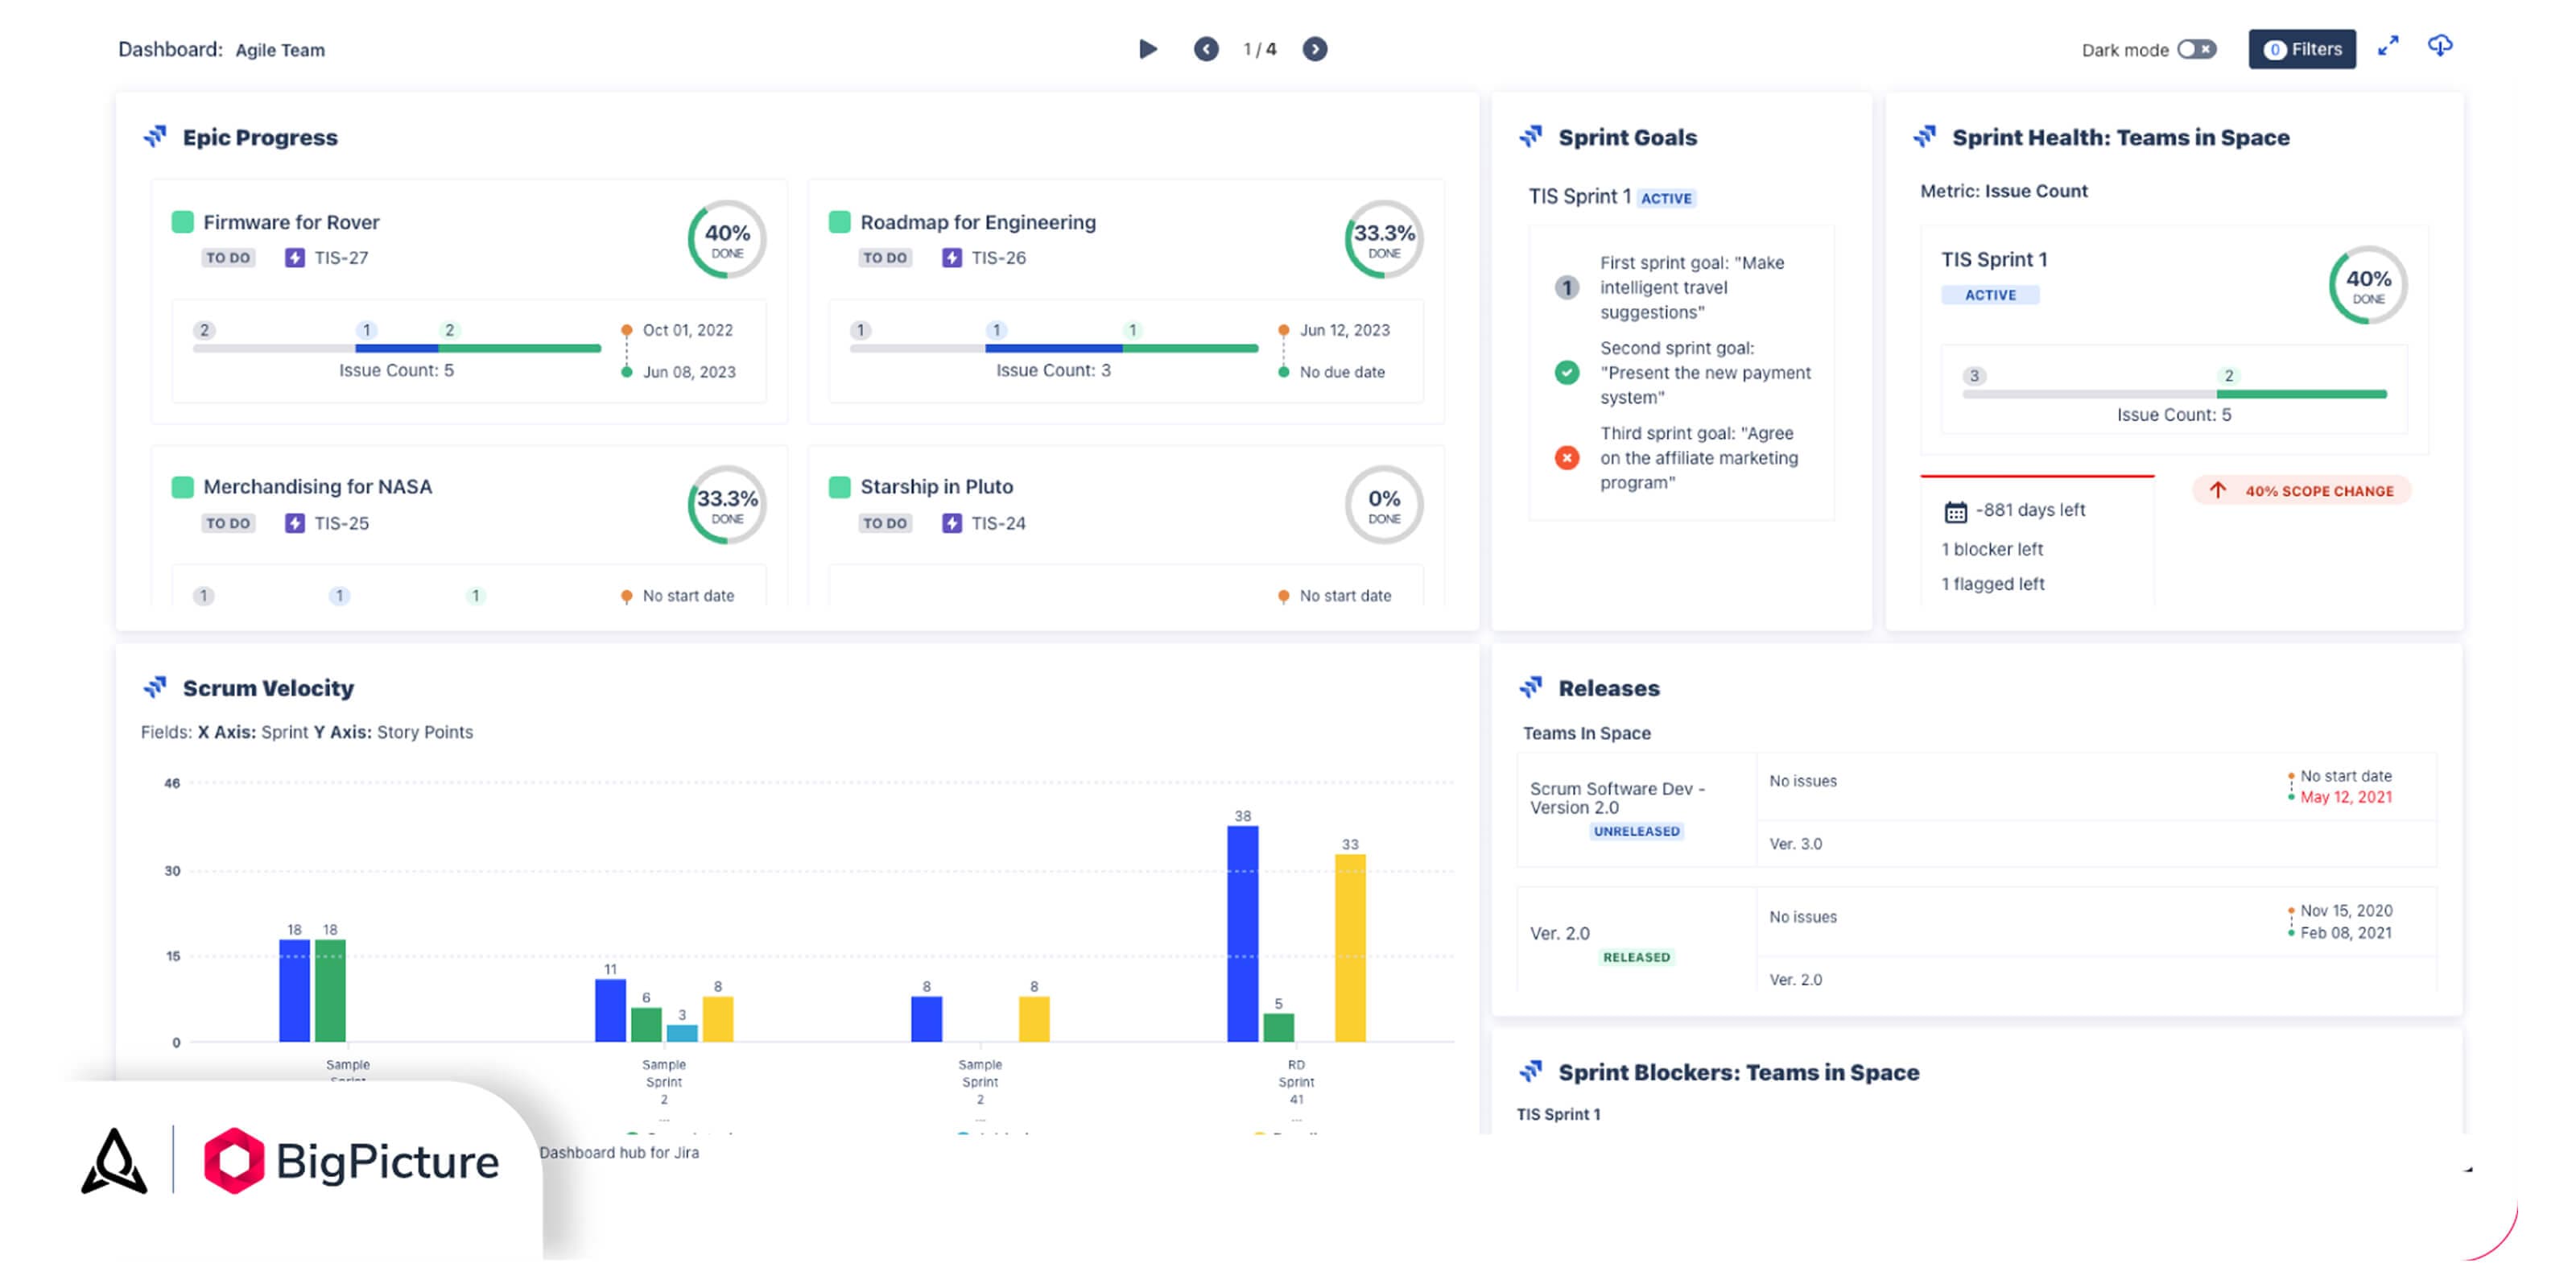The height and width of the screenshot is (1280, 2576).
Task: Click the UNRELEASED status badge
Action: click(x=1637, y=831)
